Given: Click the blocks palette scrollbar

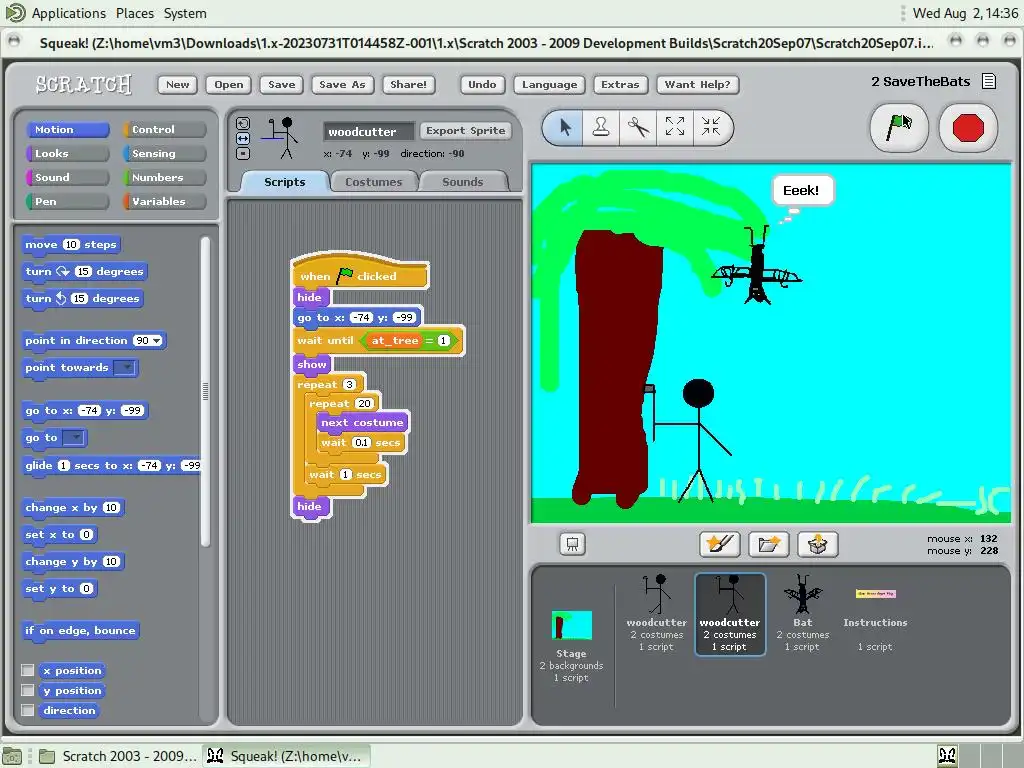Looking at the screenshot, I should [x=205, y=391].
